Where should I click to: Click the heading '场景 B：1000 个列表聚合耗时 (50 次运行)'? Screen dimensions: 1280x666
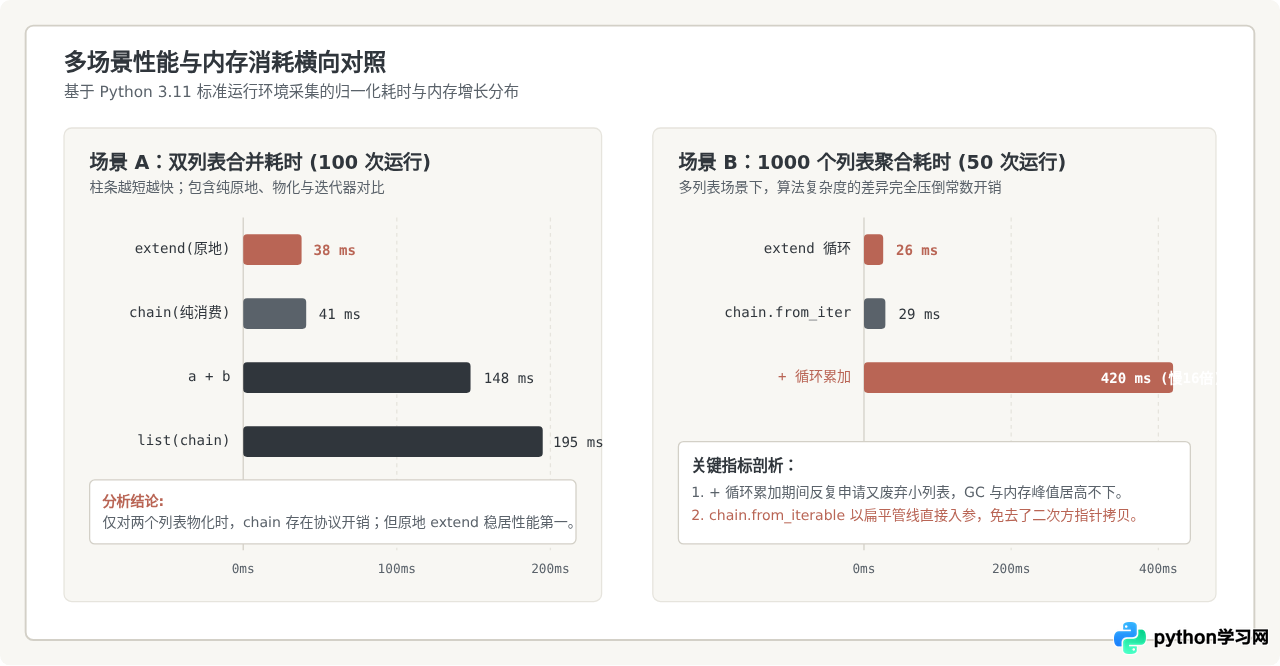click(872, 162)
